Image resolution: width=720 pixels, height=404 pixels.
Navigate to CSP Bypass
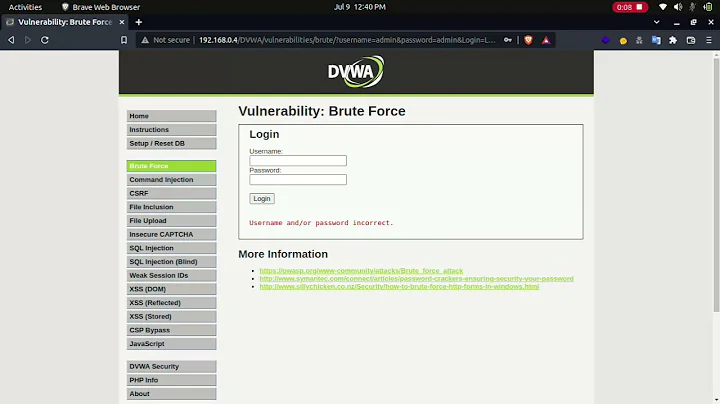coord(171,330)
